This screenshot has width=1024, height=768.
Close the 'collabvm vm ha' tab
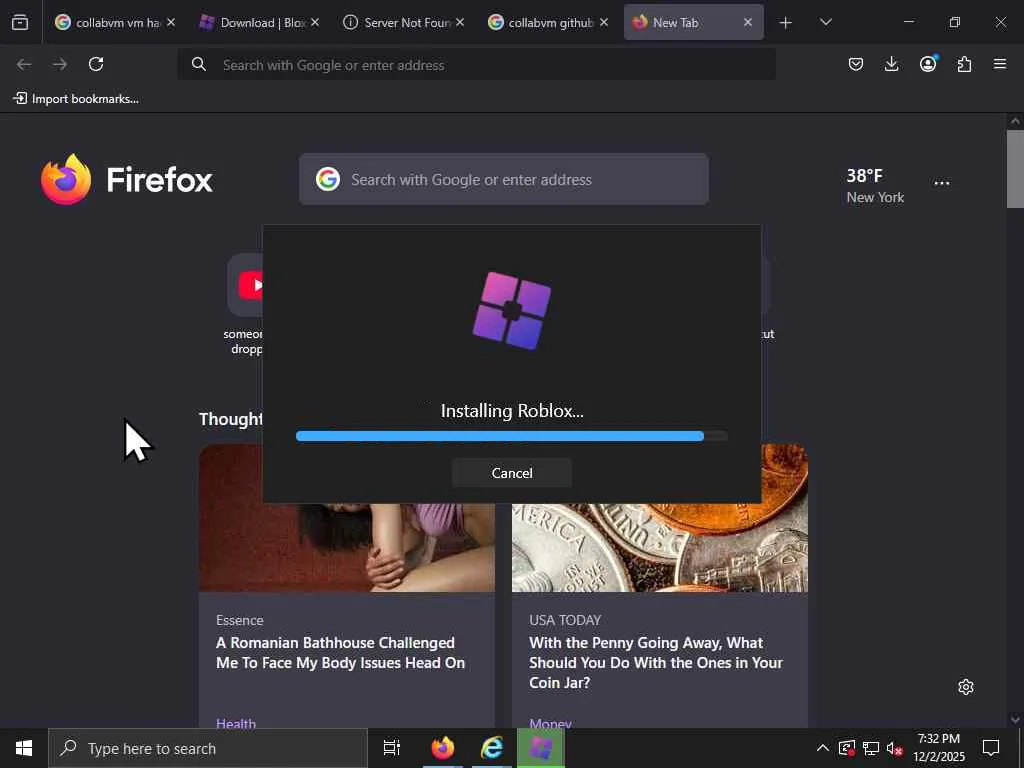[170, 22]
